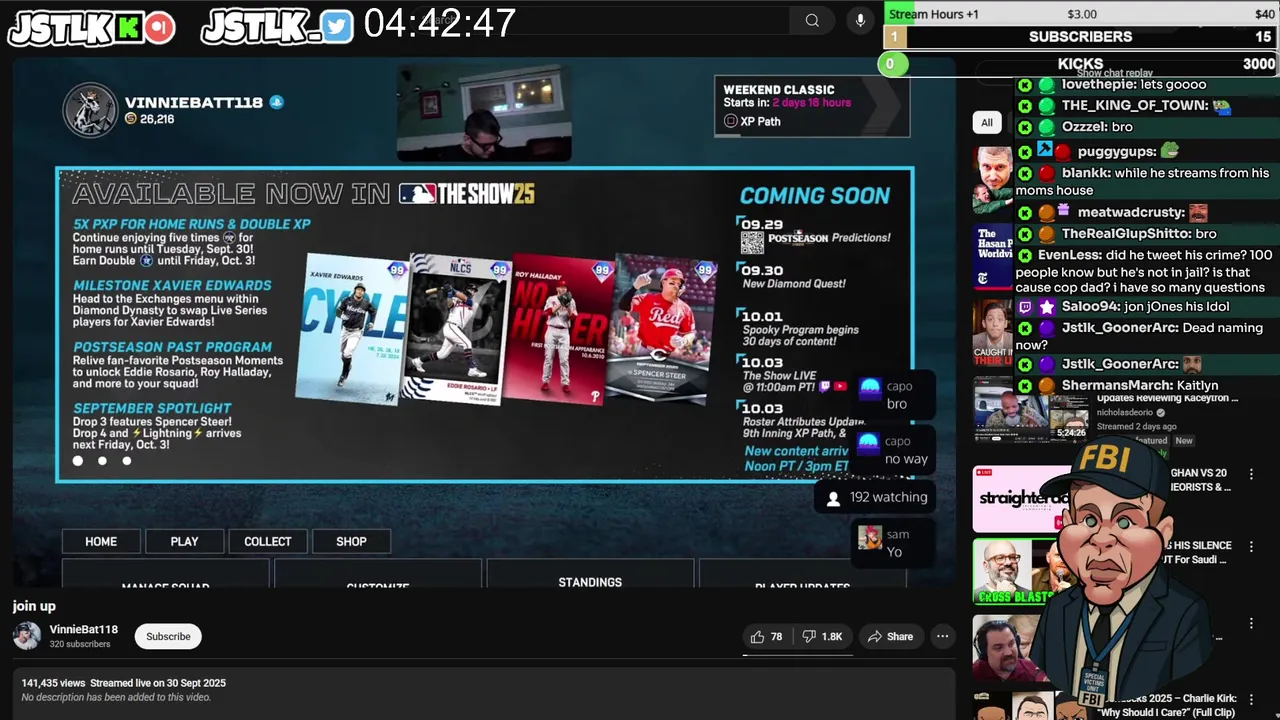Open the straighterade live video thumbnail
This screenshot has width=1280, height=720.
(x=1022, y=498)
